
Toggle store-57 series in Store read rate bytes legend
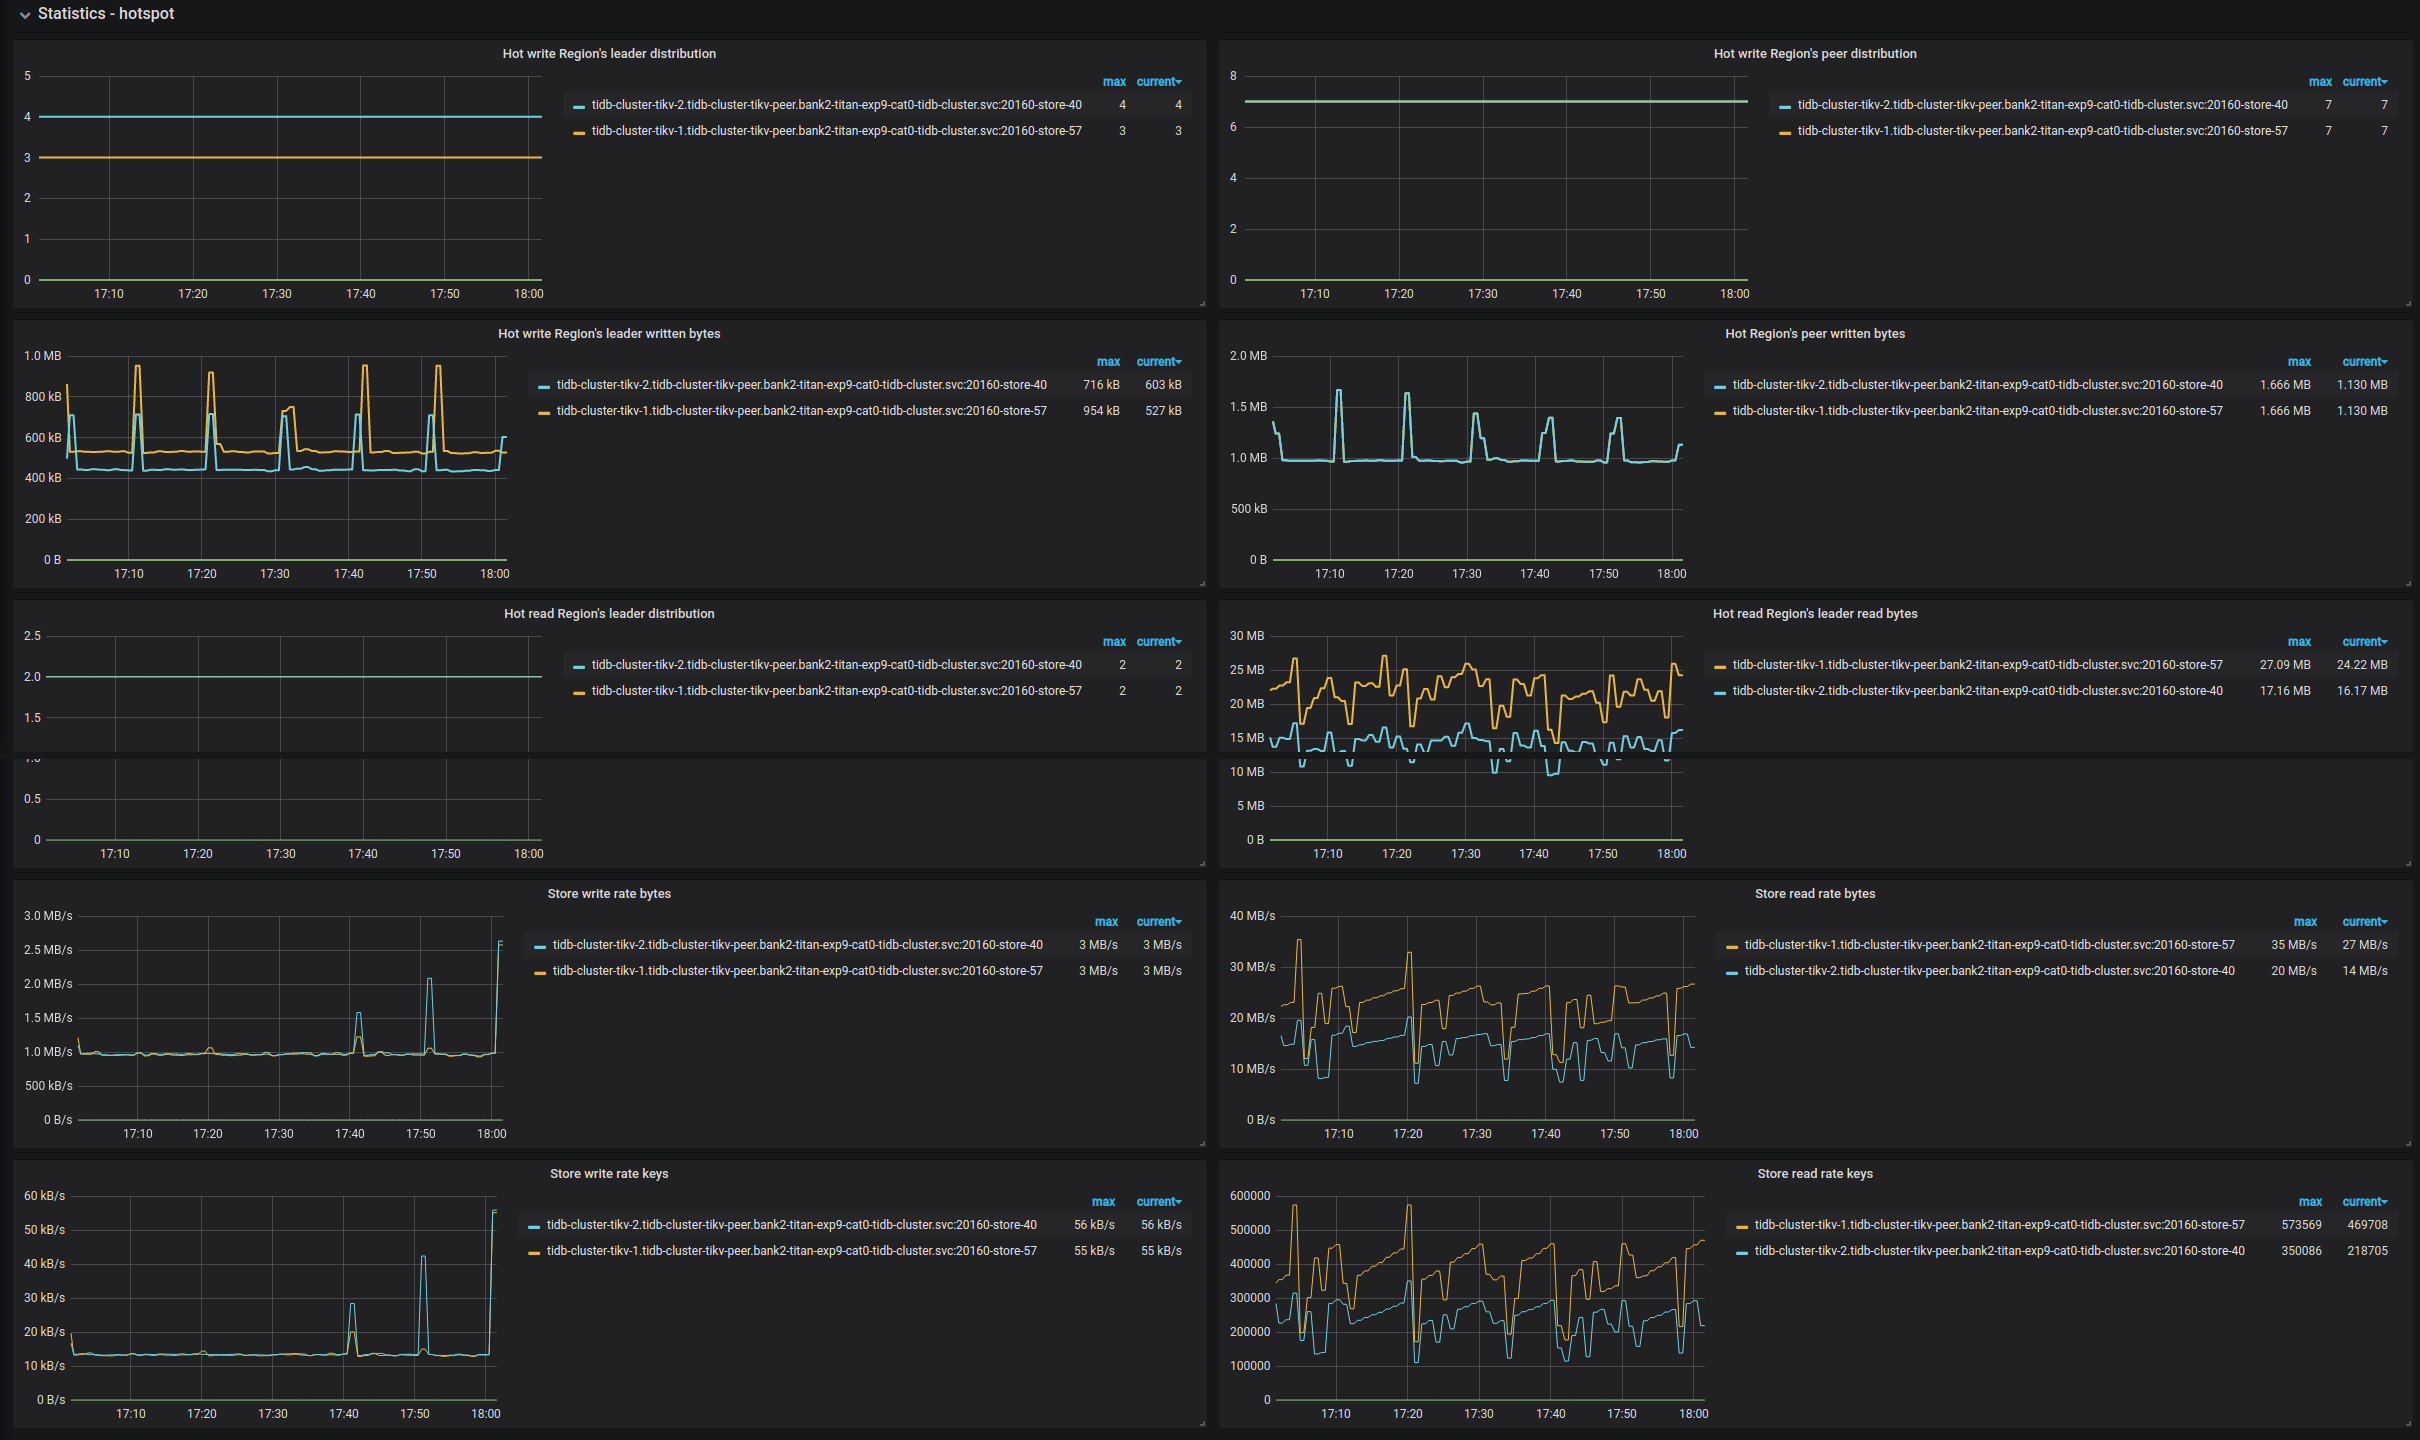(1988, 945)
